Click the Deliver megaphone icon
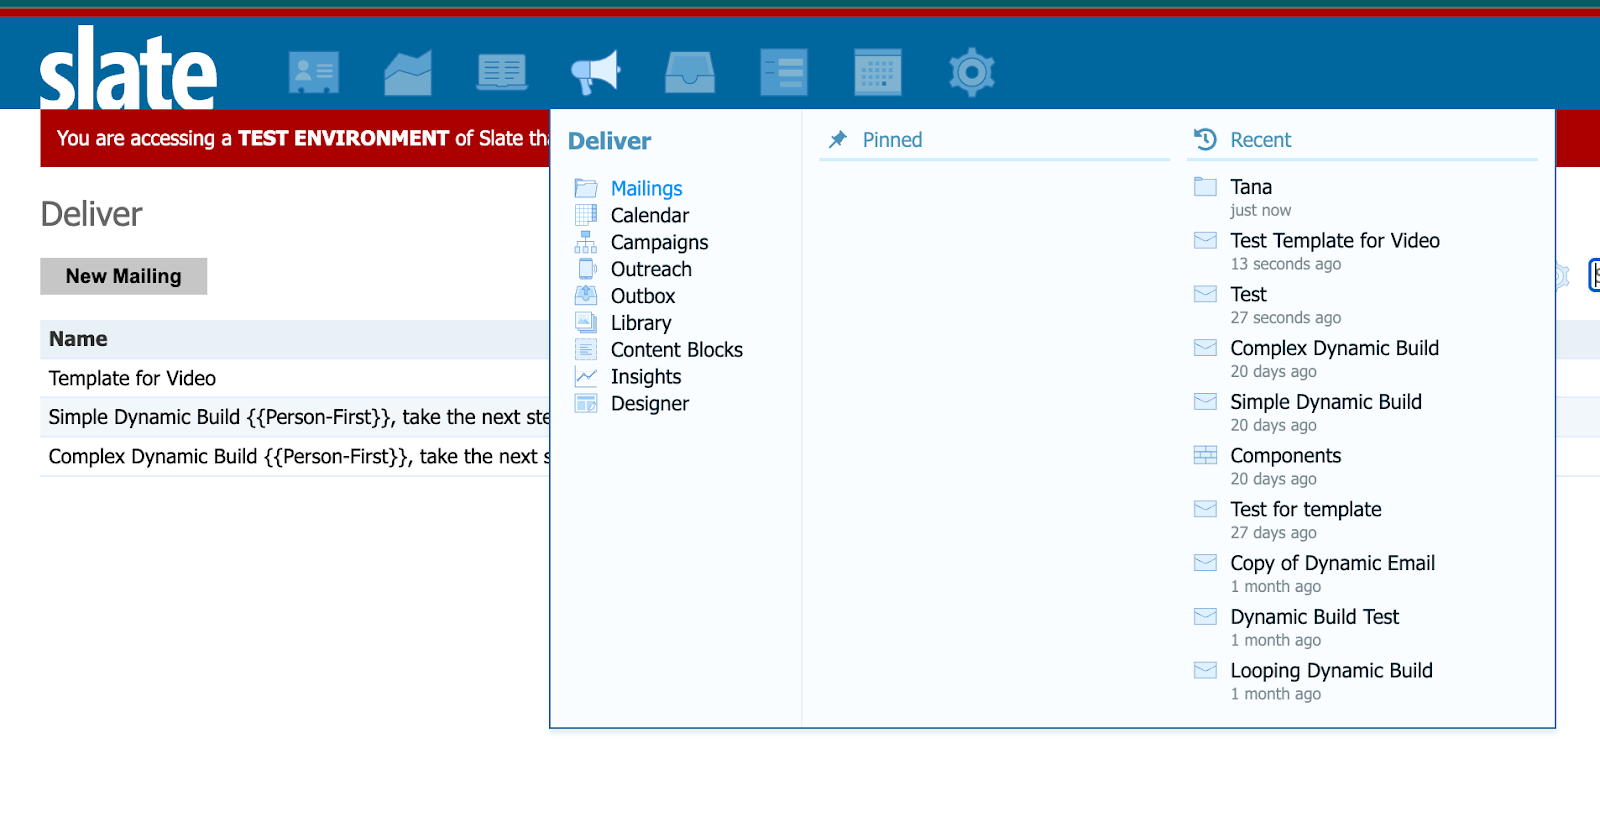The image size is (1600, 833). (596, 72)
